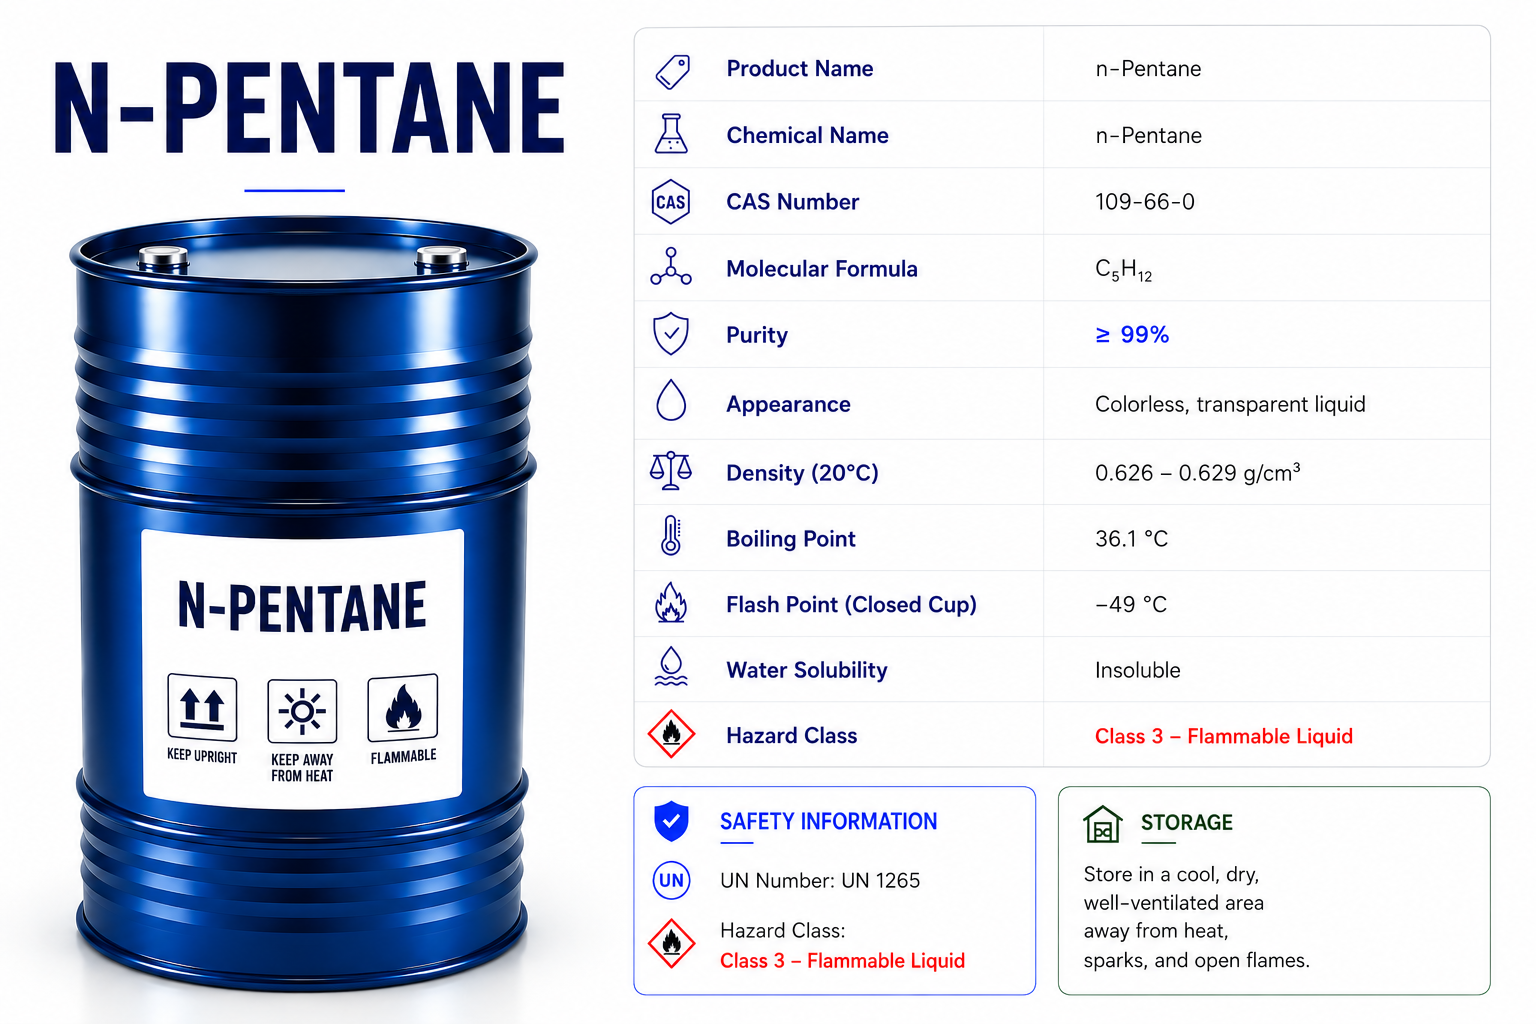Select the "Density (20°C)" label
This screenshot has width=1536, height=1024.
tap(802, 473)
